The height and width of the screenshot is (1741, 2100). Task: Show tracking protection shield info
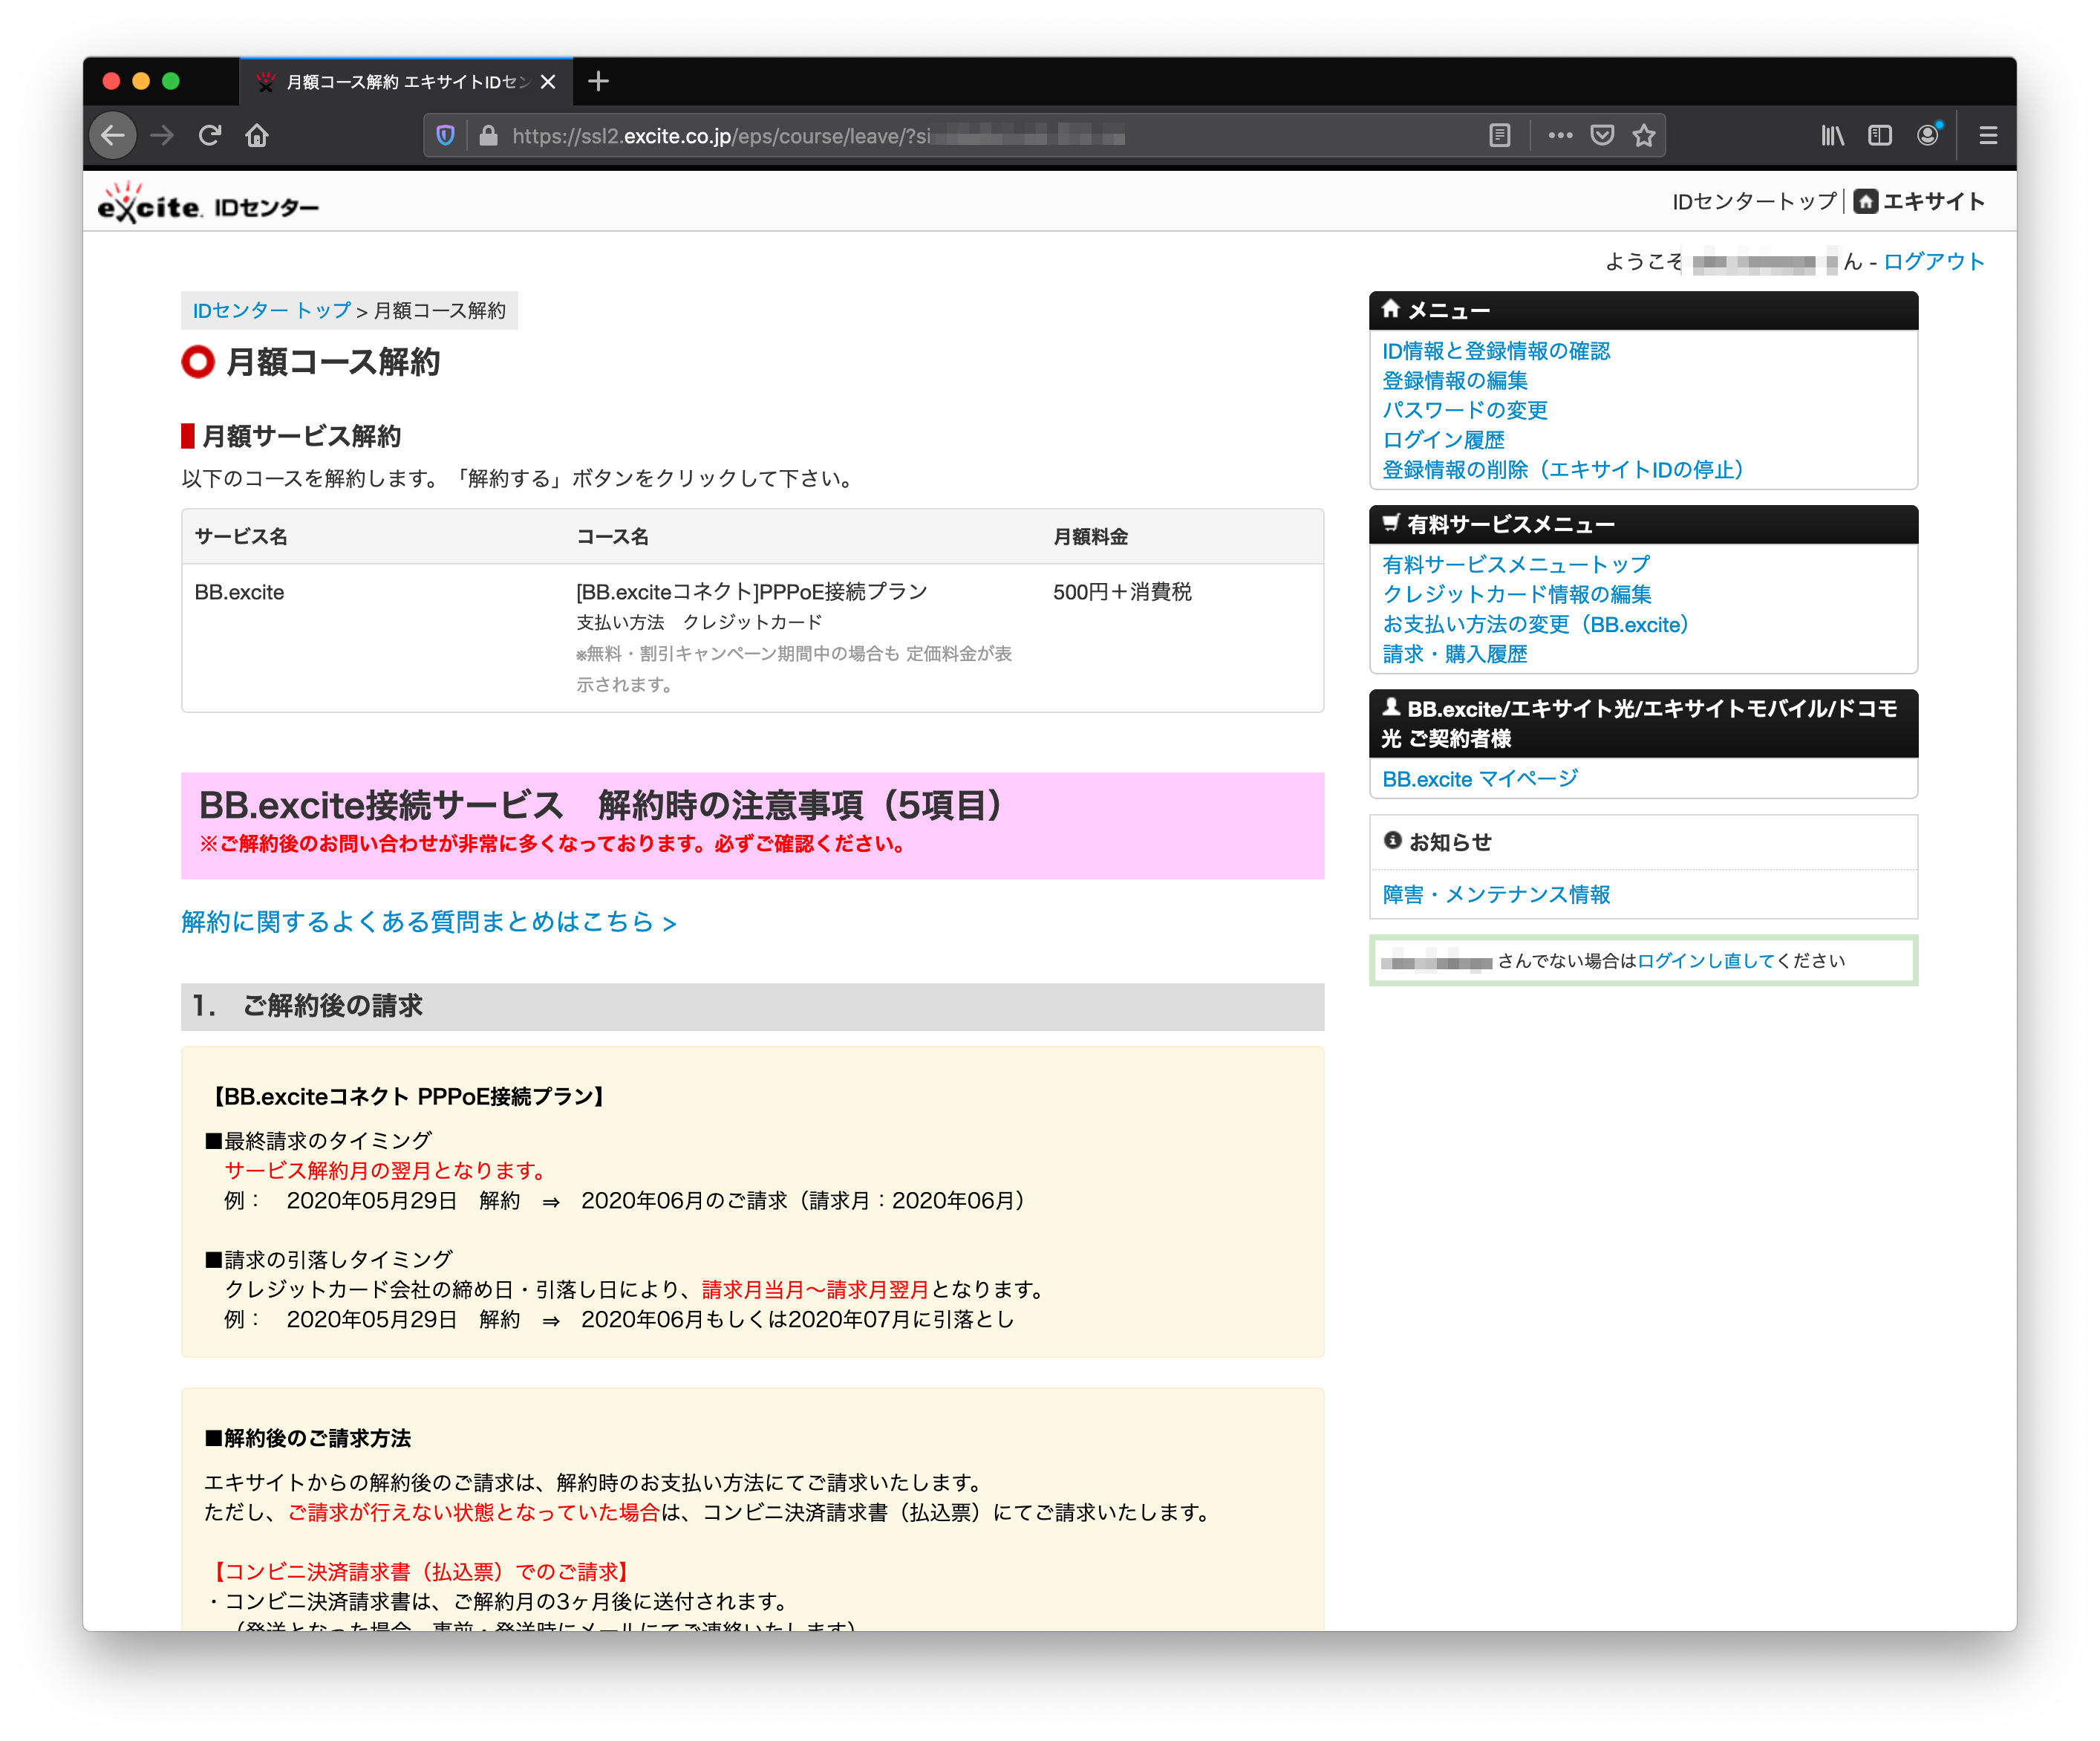[446, 135]
